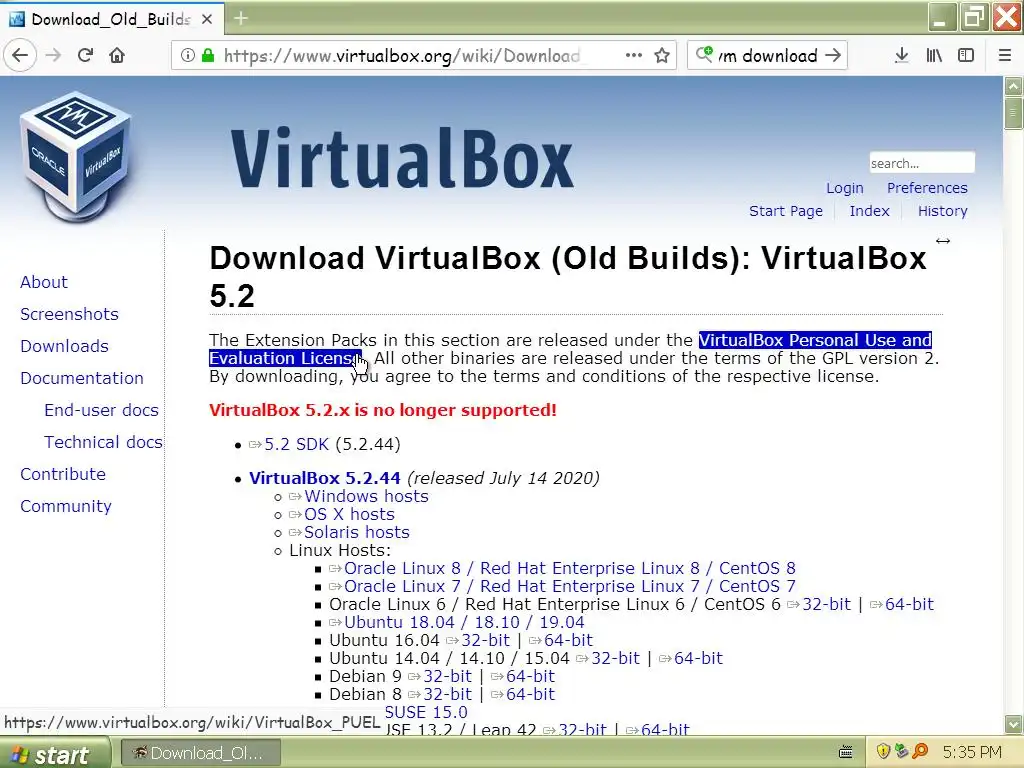Open About in the sidebar
The height and width of the screenshot is (768, 1024).
point(44,282)
